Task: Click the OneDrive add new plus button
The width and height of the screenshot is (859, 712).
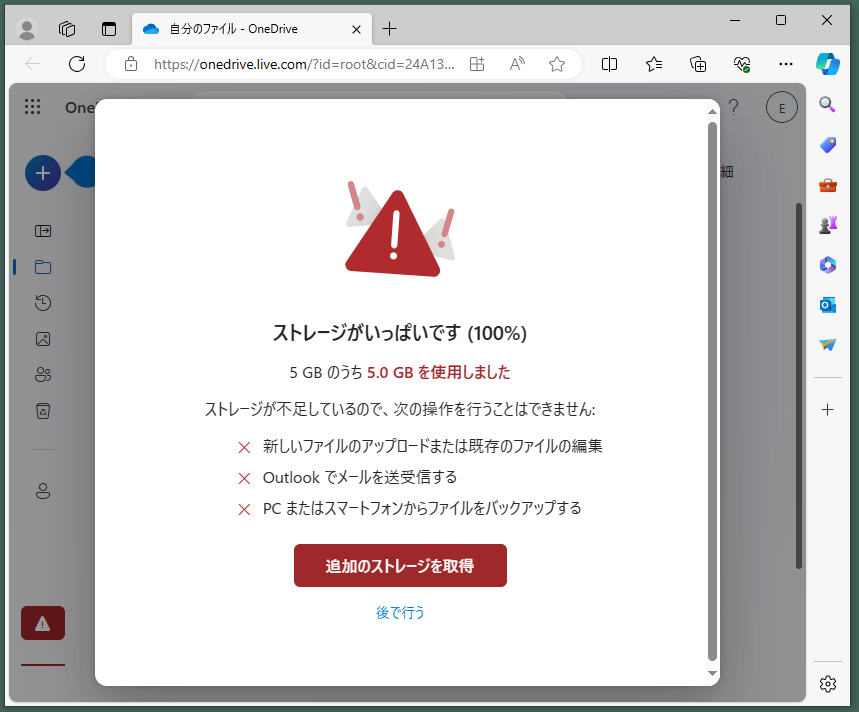Action: tap(43, 173)
